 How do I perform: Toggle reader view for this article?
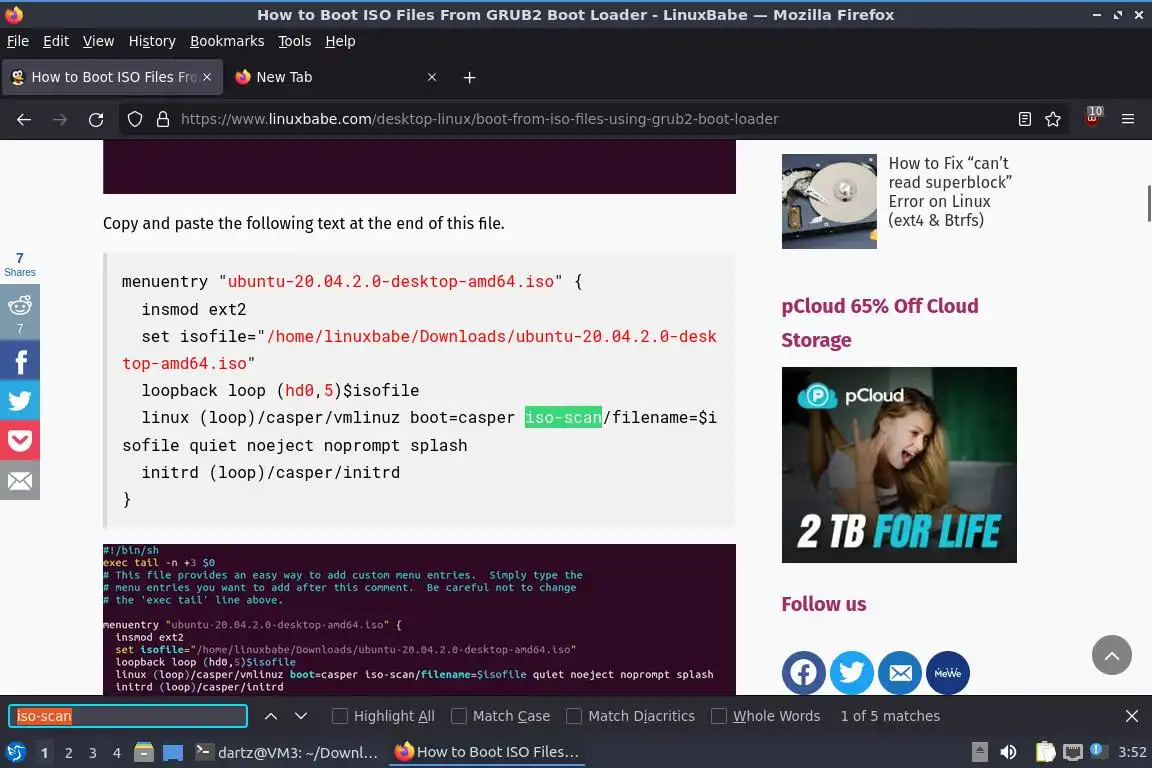(x=1025, y=119)
